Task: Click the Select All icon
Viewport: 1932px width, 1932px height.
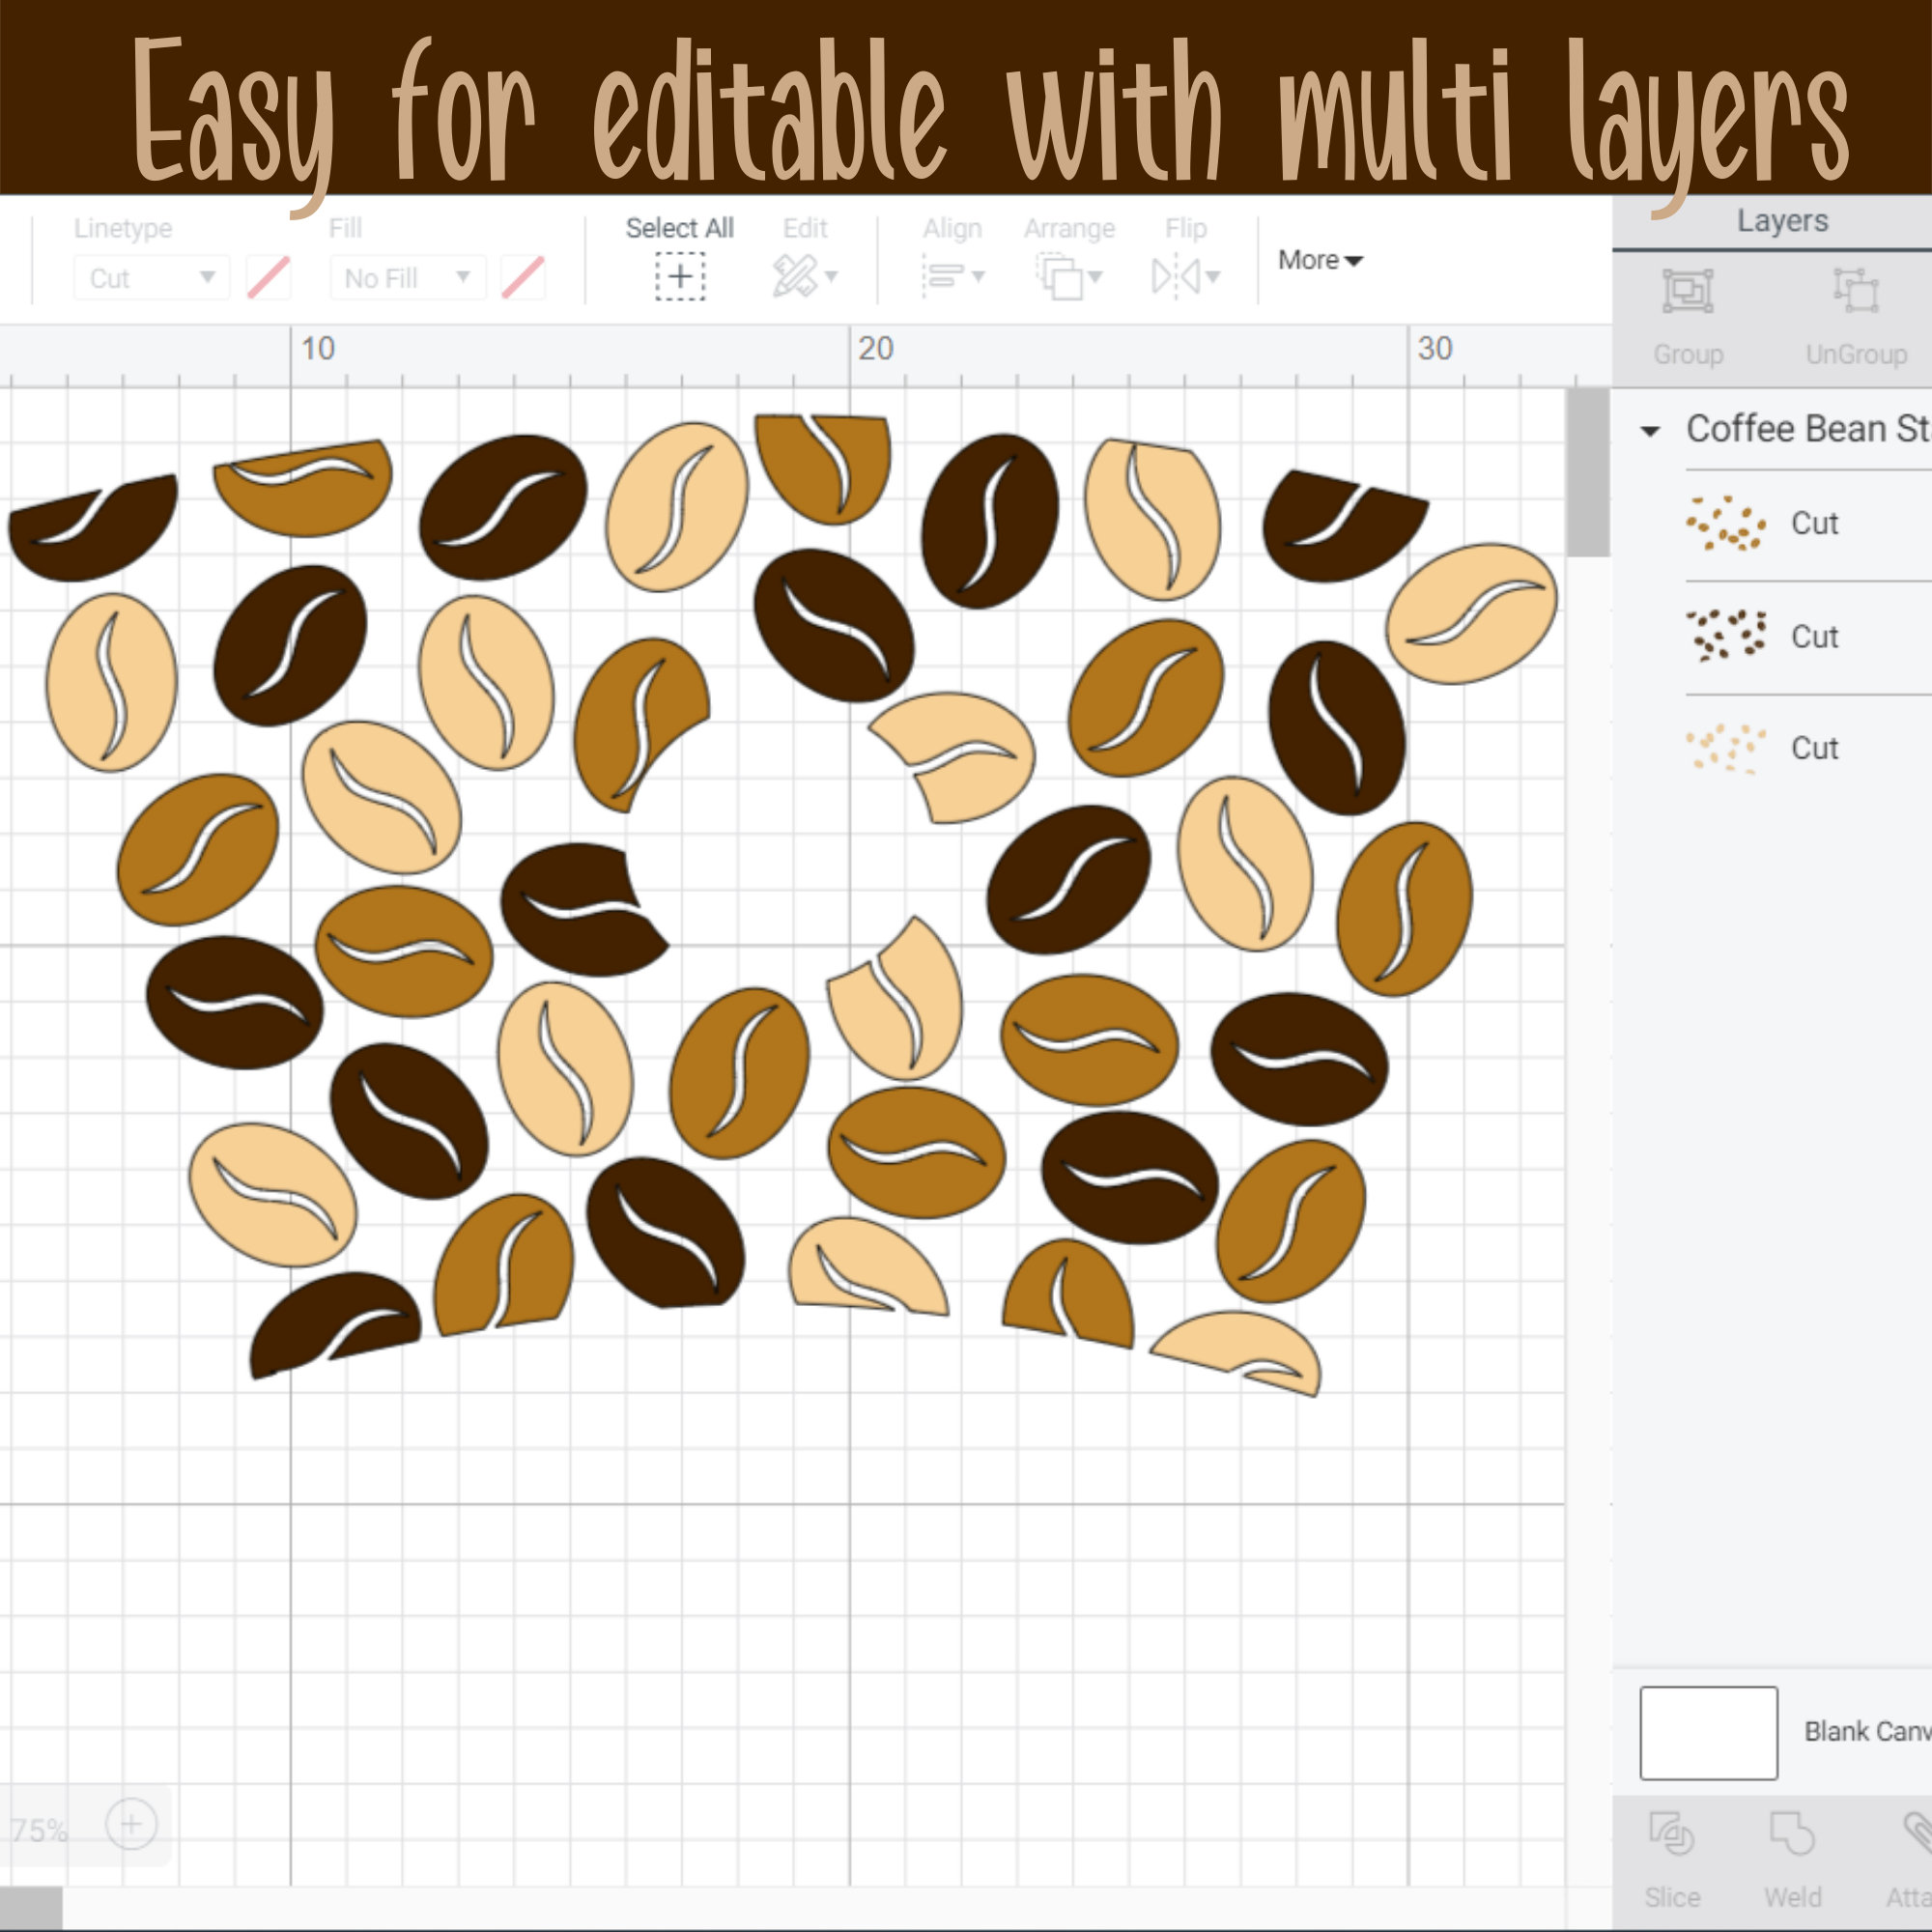Action: (680, 276)
